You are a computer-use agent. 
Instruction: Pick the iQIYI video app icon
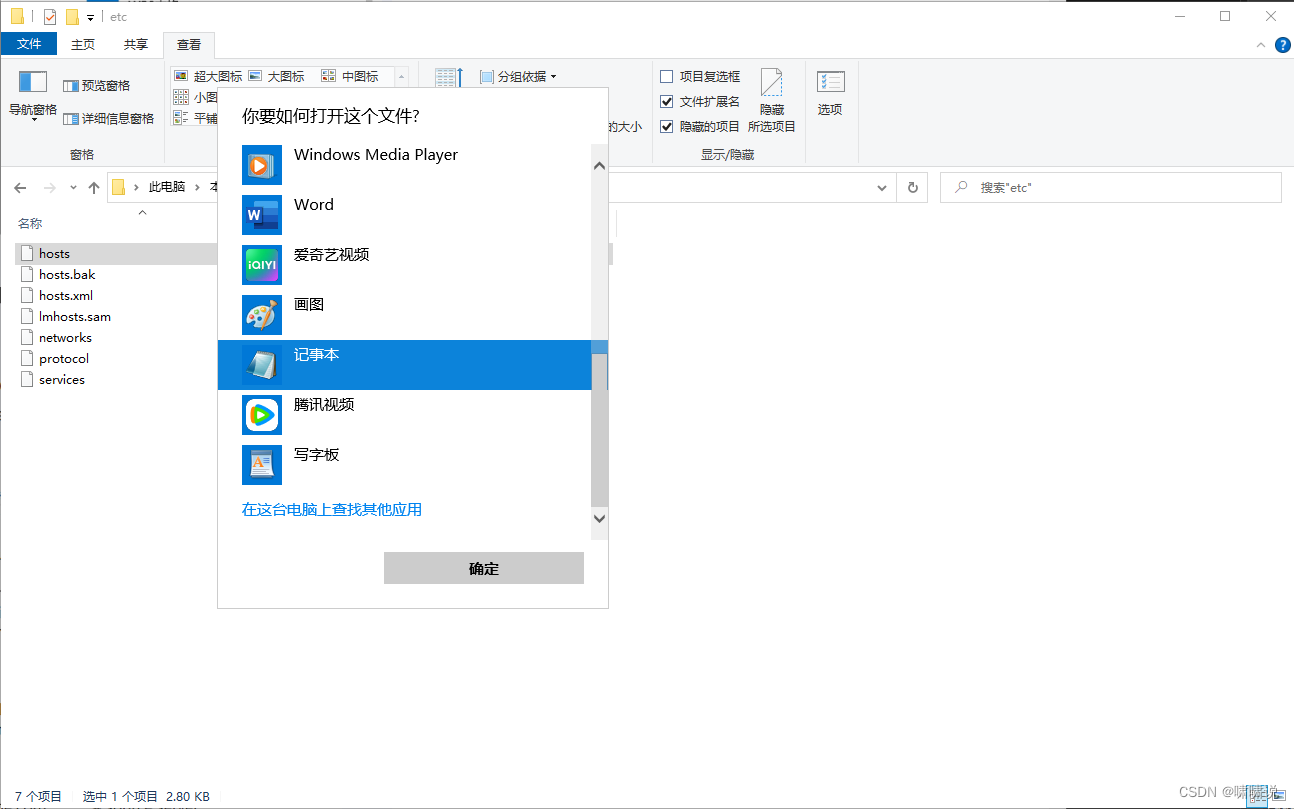click(262, 265)
